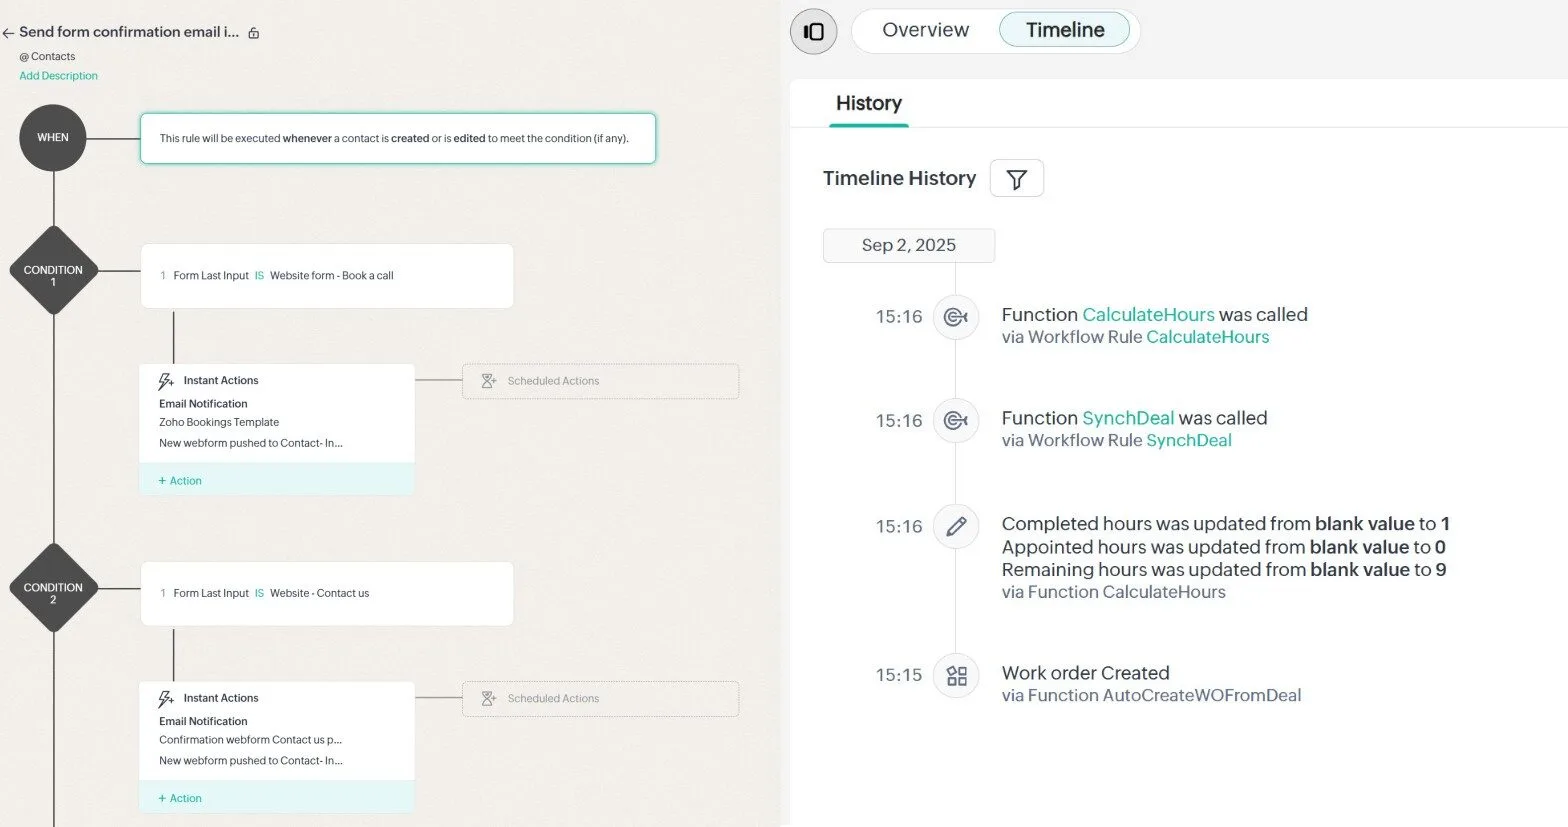Open the Timeline History filter
This screenshot has width=1568, height=827.
(x=1016, y=179)
